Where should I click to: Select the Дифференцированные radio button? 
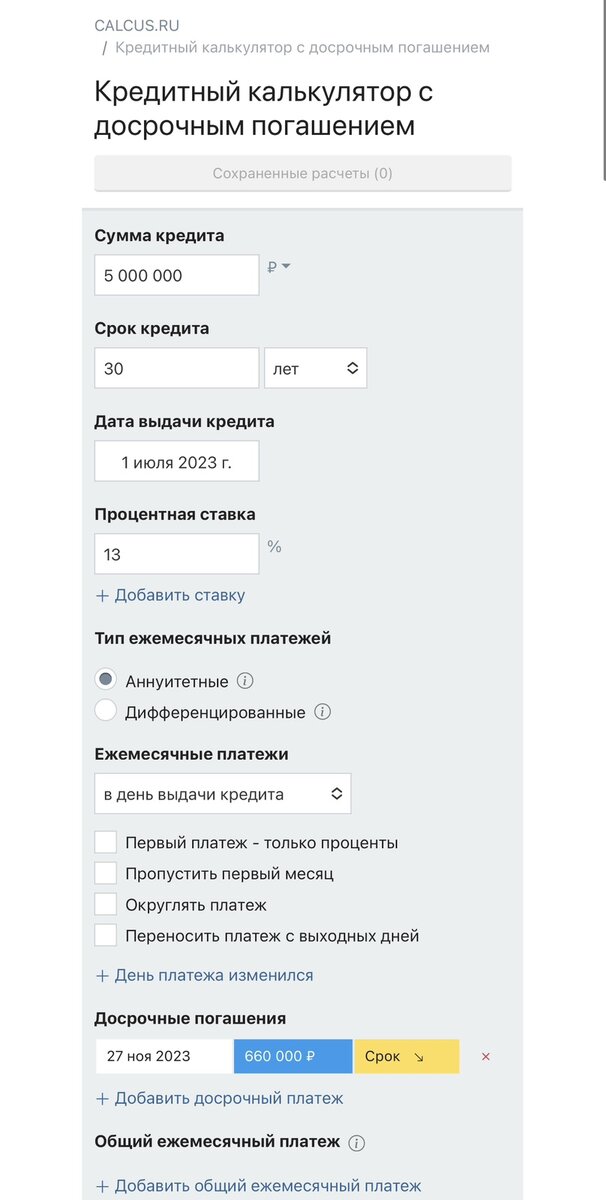tap(105, 712)
